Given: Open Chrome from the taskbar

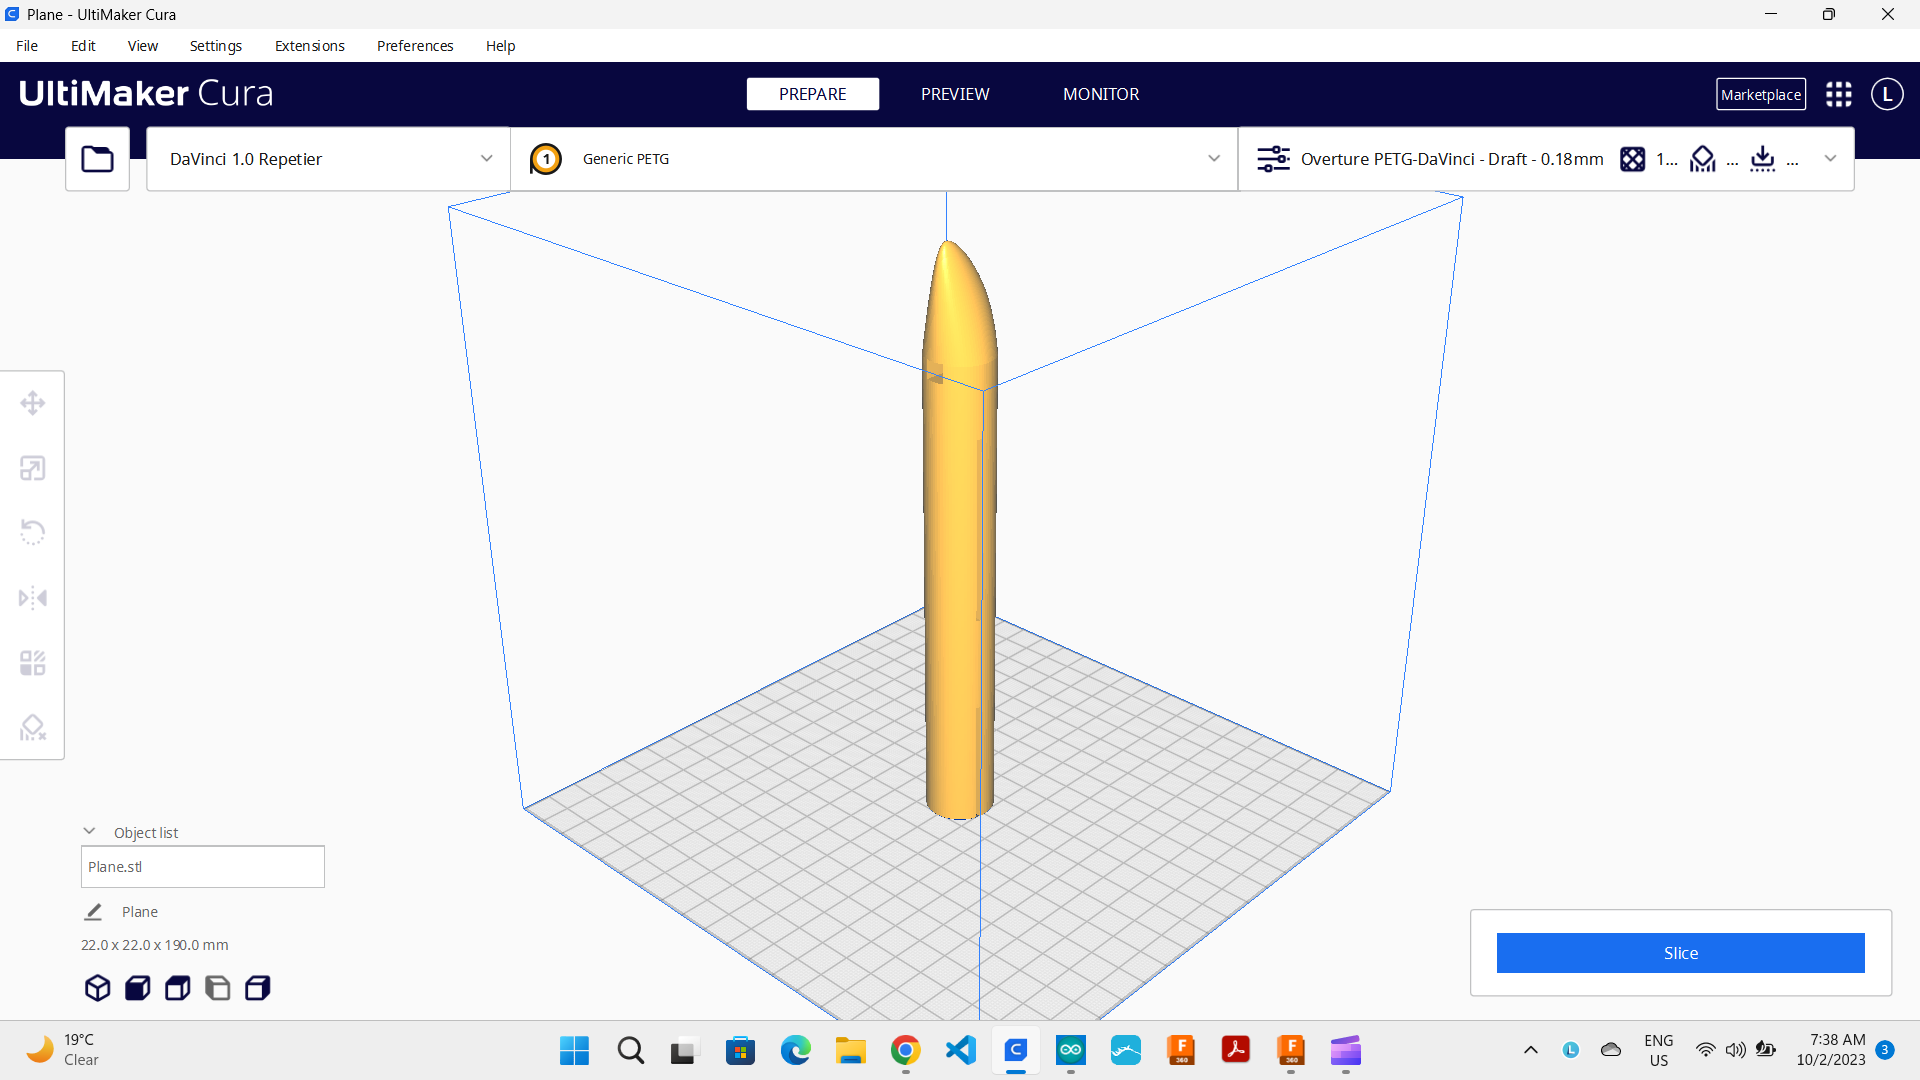Looking at the screenshot, I should pyautogui.click(x=905, y=1051).
